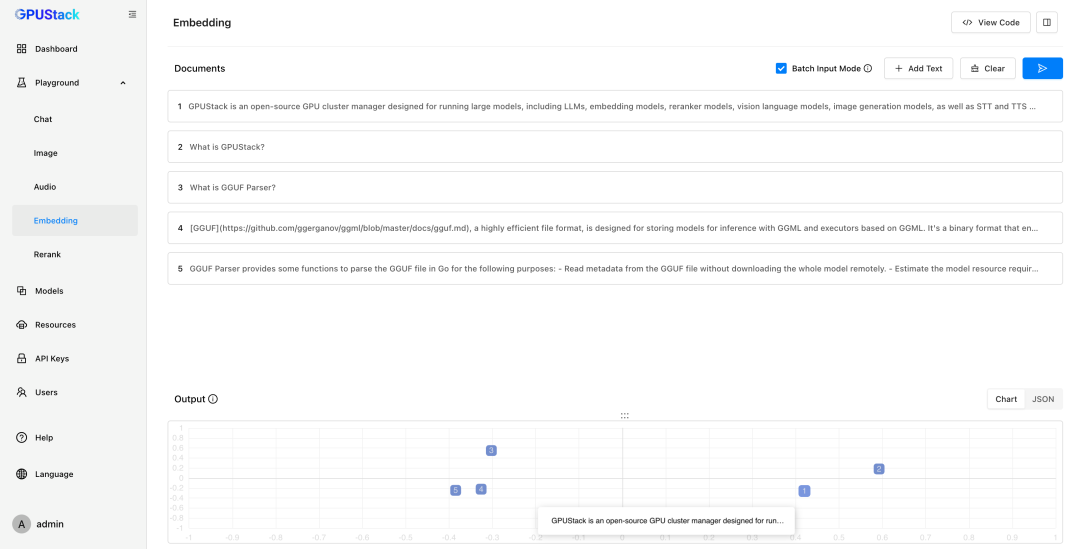Click the Batch Input Mode info icon

pos(868,69)
